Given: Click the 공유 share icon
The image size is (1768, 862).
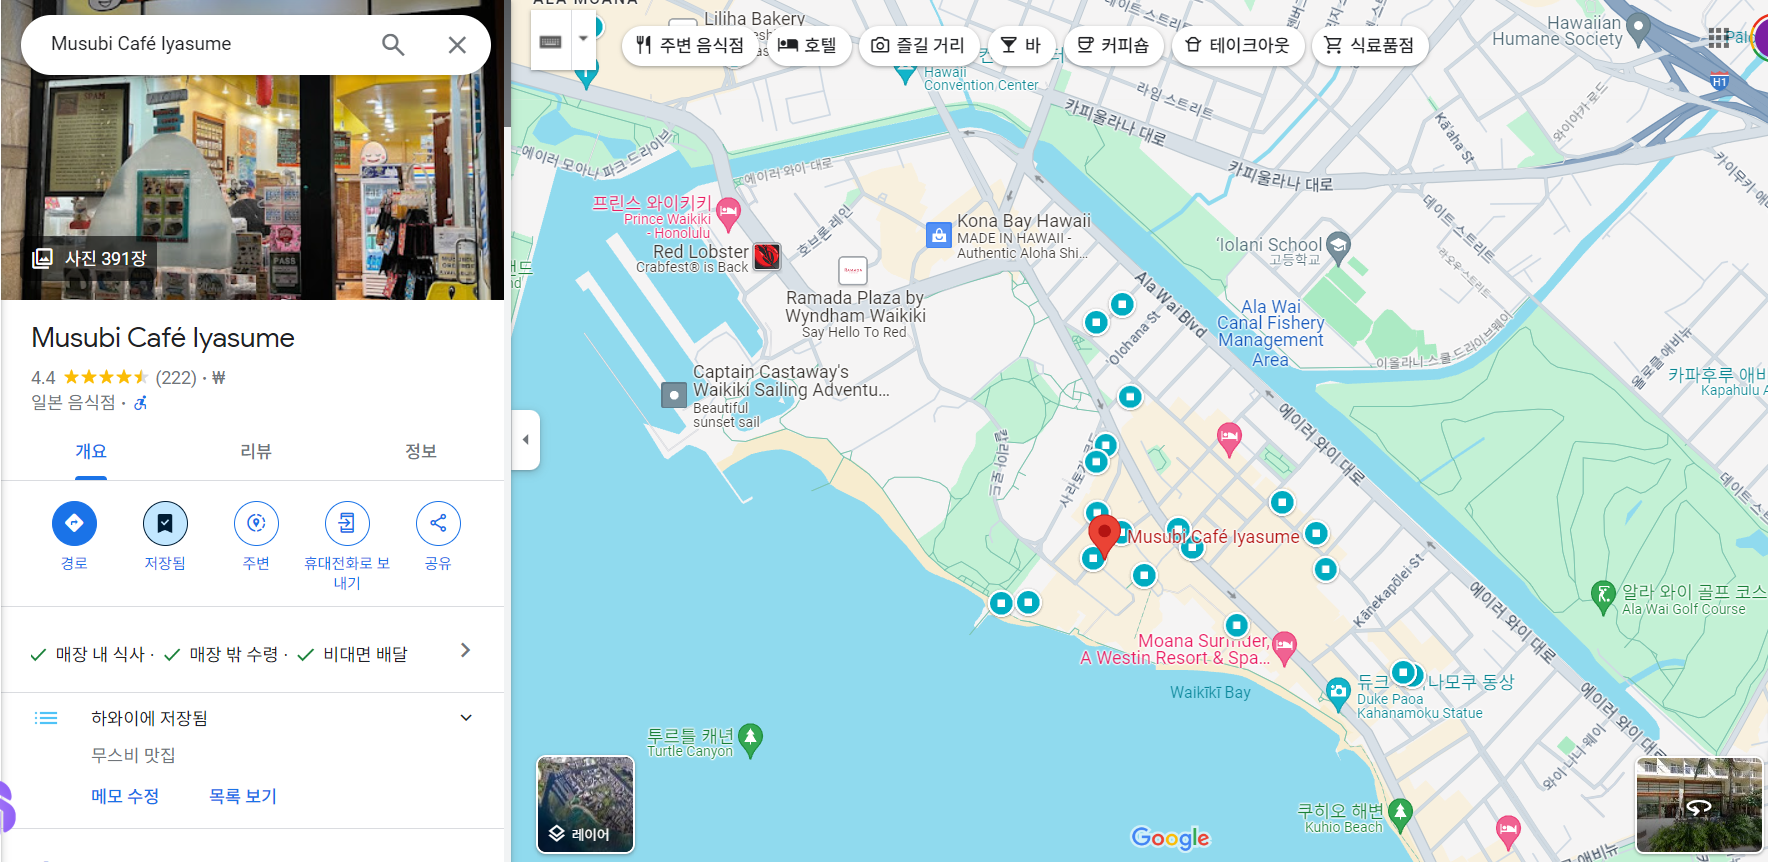Looking at the screenshot, I should click(438, 523).
